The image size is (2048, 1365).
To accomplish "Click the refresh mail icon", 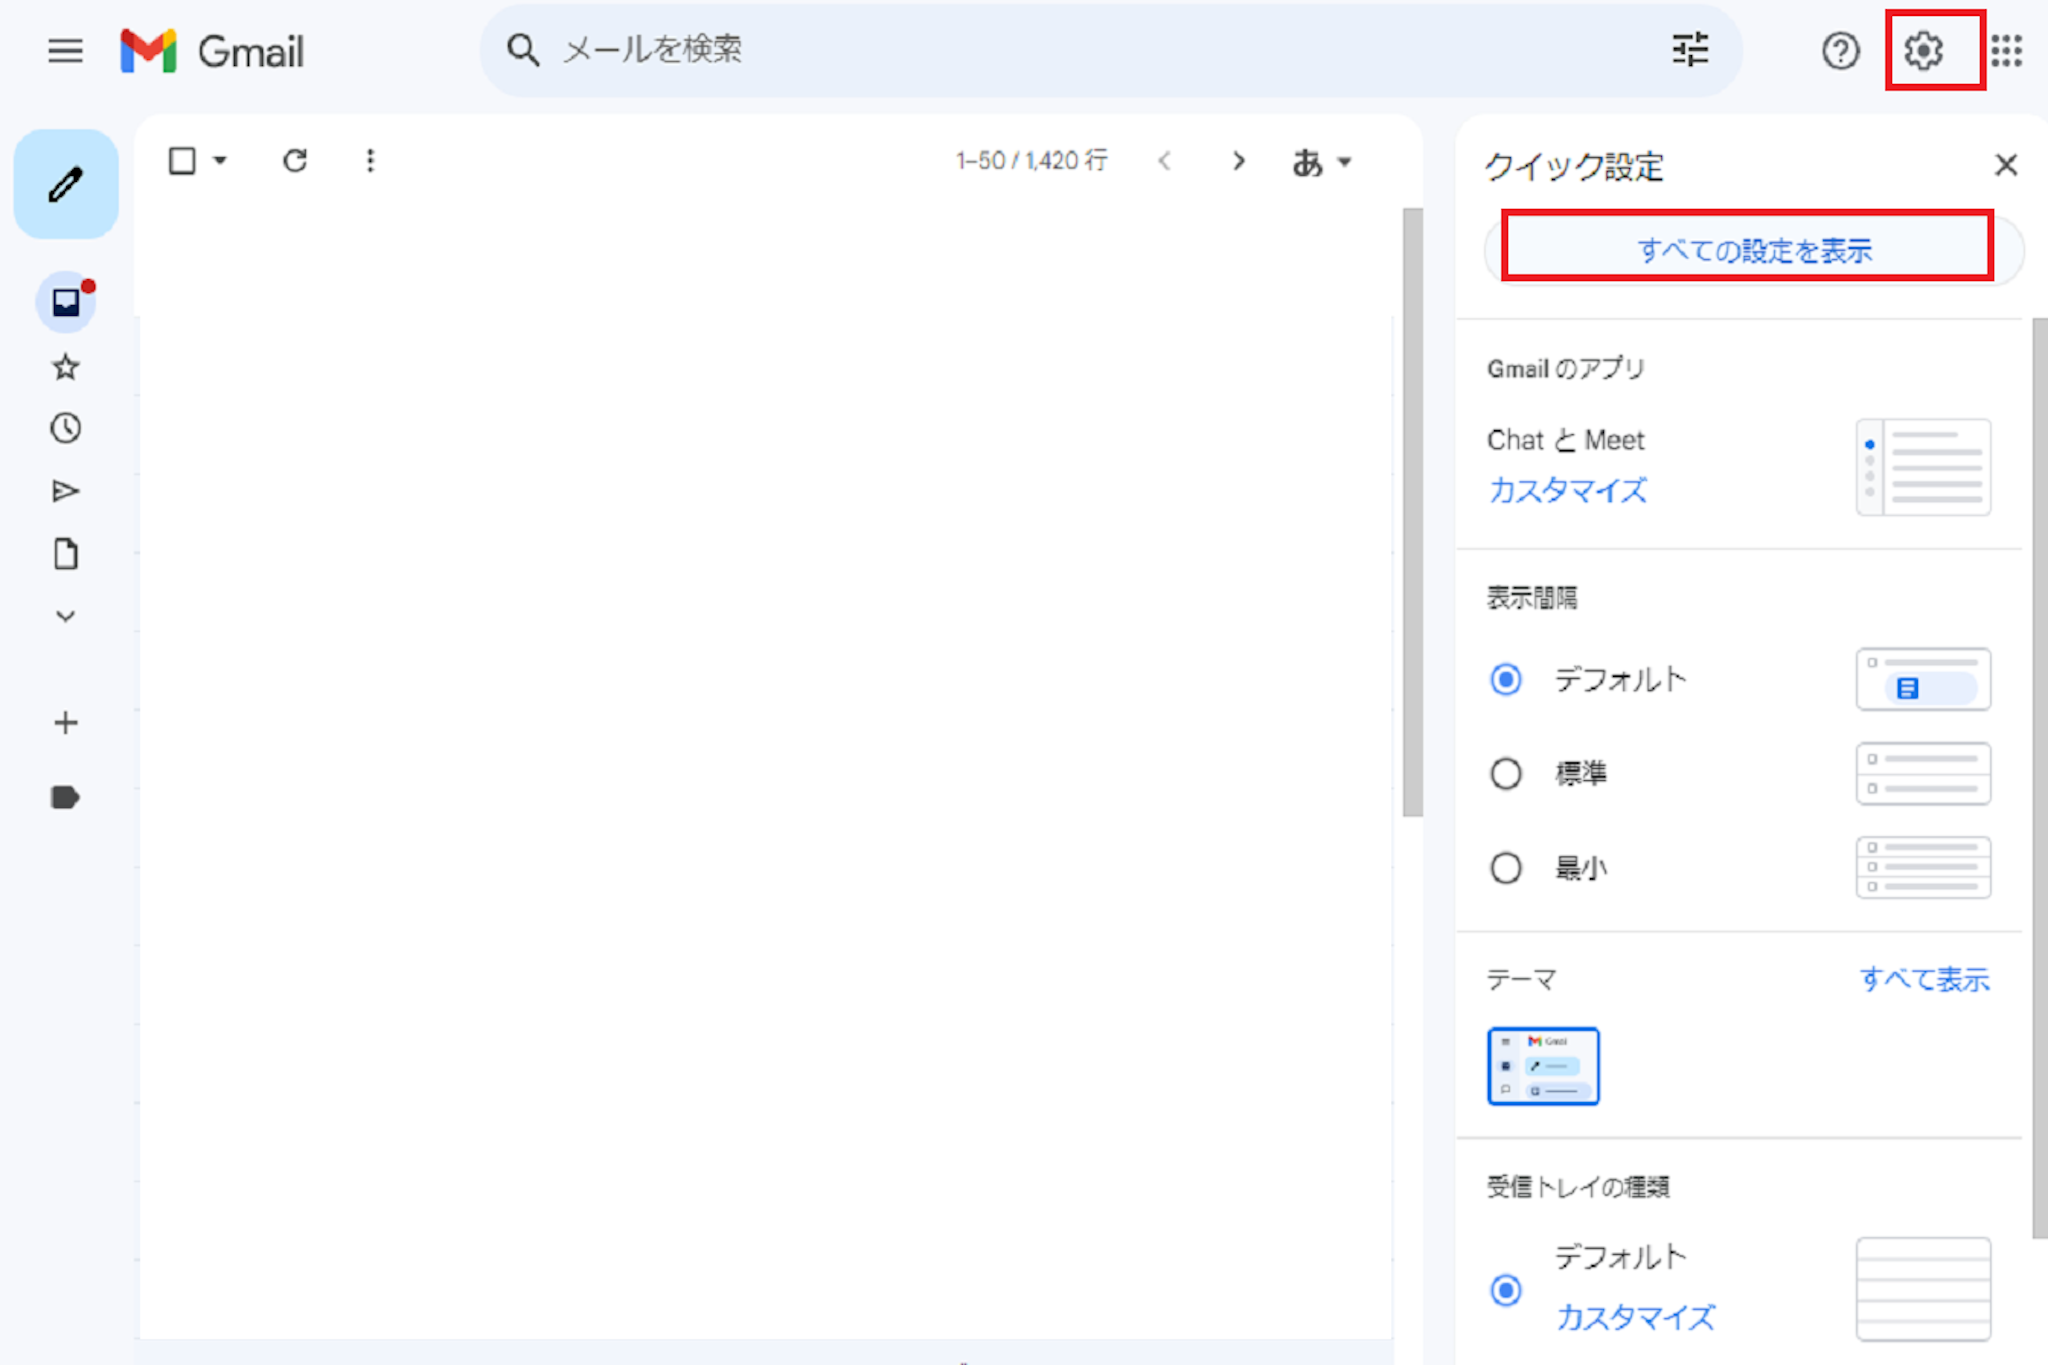I will coord(295,161).
